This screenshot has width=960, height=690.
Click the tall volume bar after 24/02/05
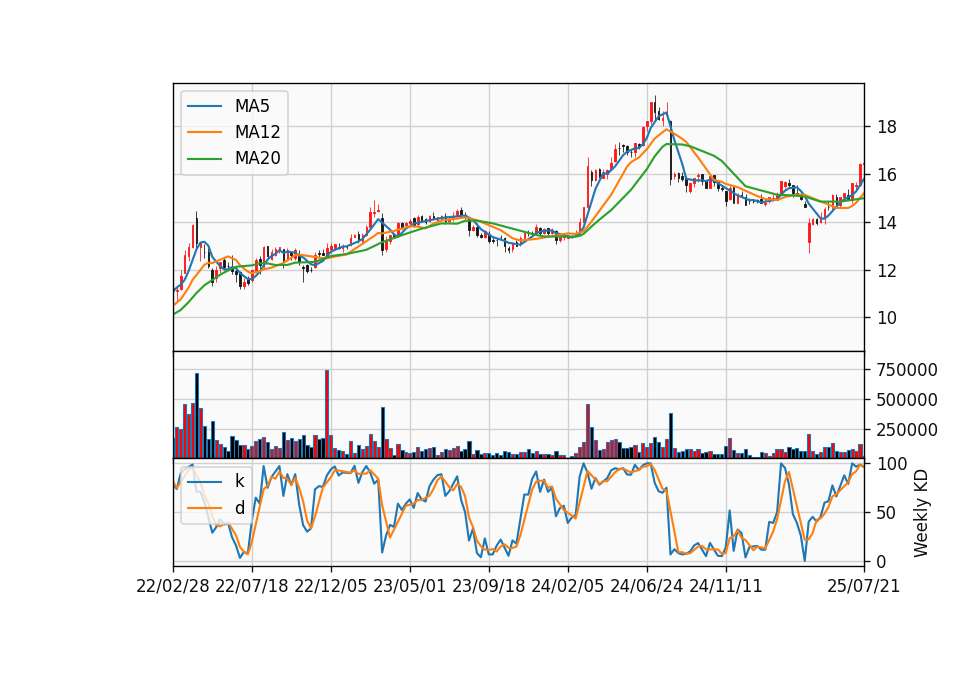pyautogui.click(x=588, y=431)
